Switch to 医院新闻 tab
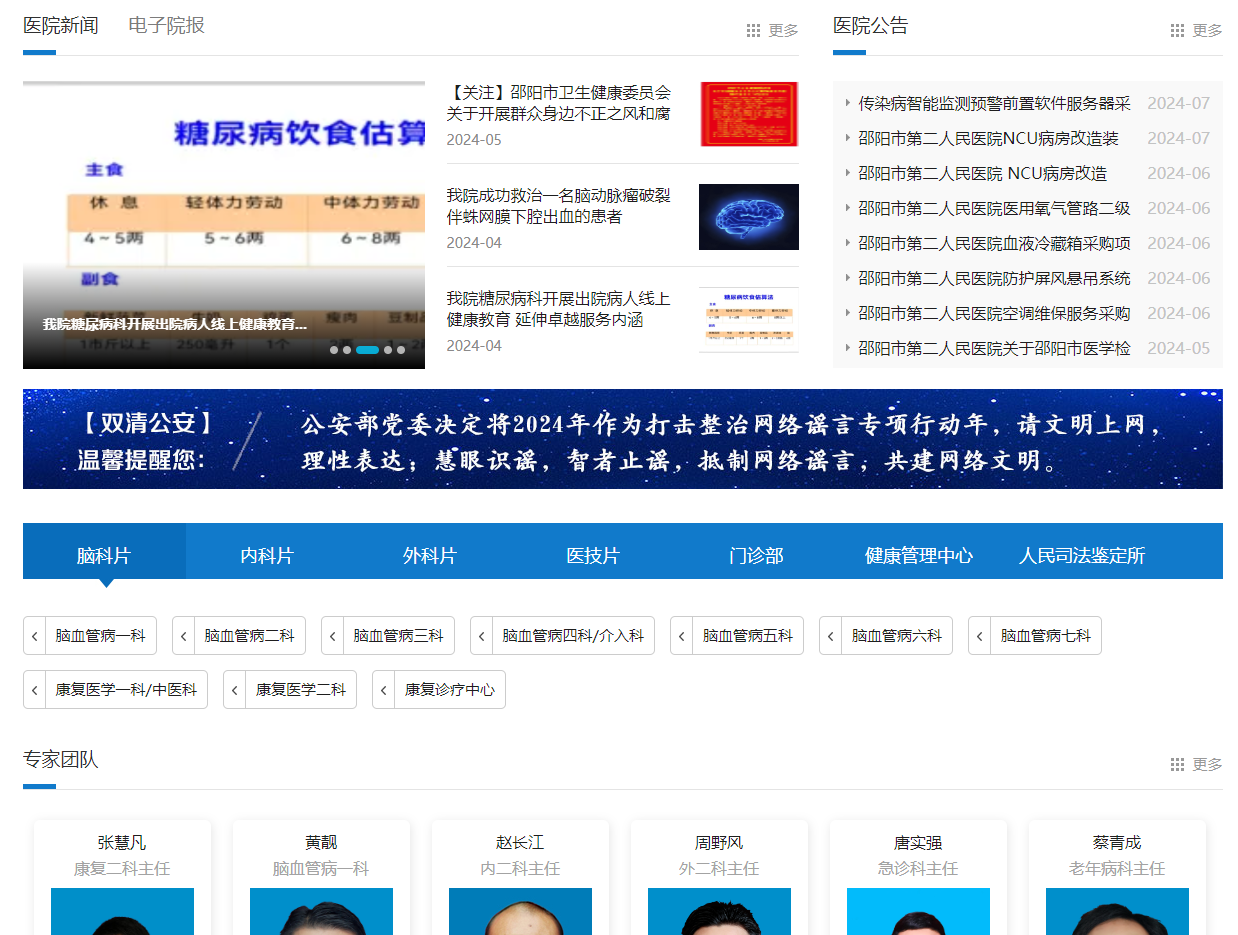The height and width of the screenshot is (935, 1238). click(61, 26)
